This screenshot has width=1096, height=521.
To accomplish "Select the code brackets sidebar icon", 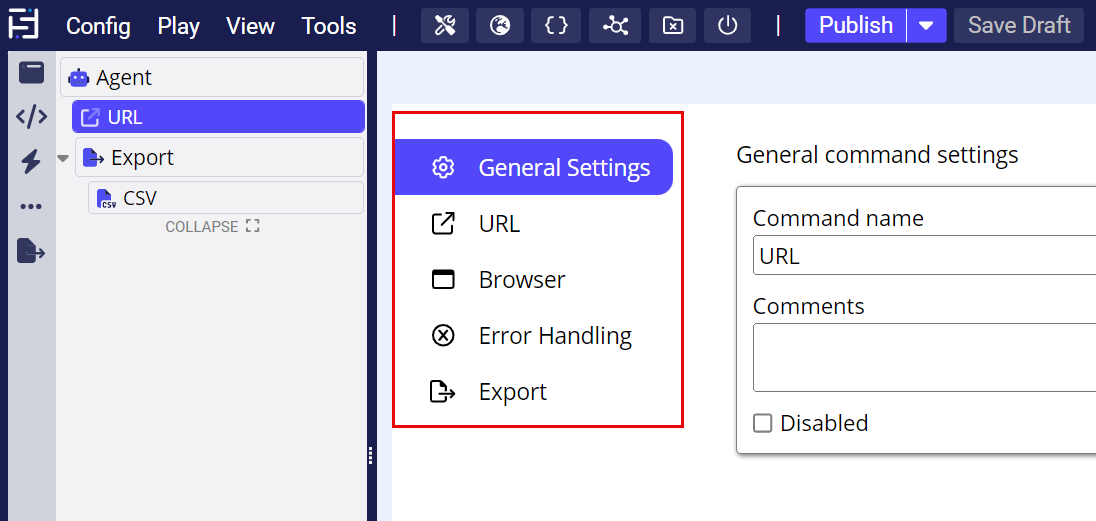I will click(31, 117).
